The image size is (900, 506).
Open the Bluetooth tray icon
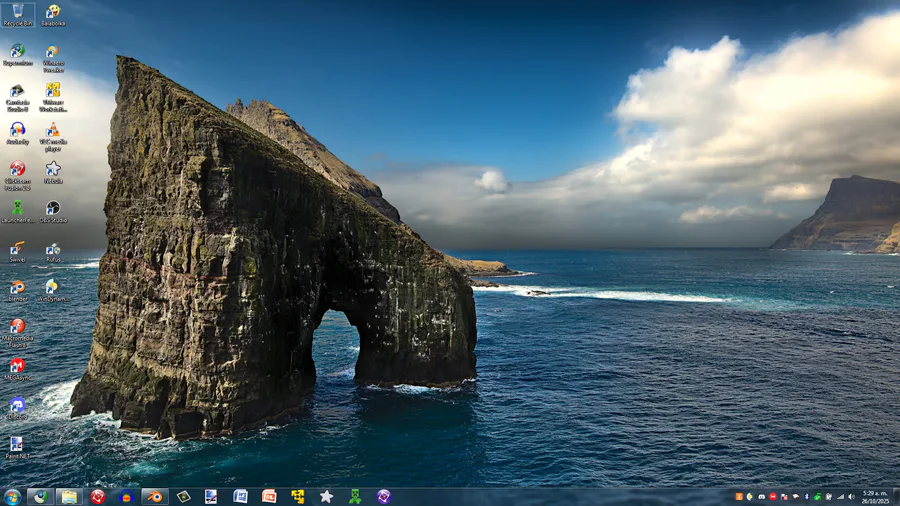806,497
